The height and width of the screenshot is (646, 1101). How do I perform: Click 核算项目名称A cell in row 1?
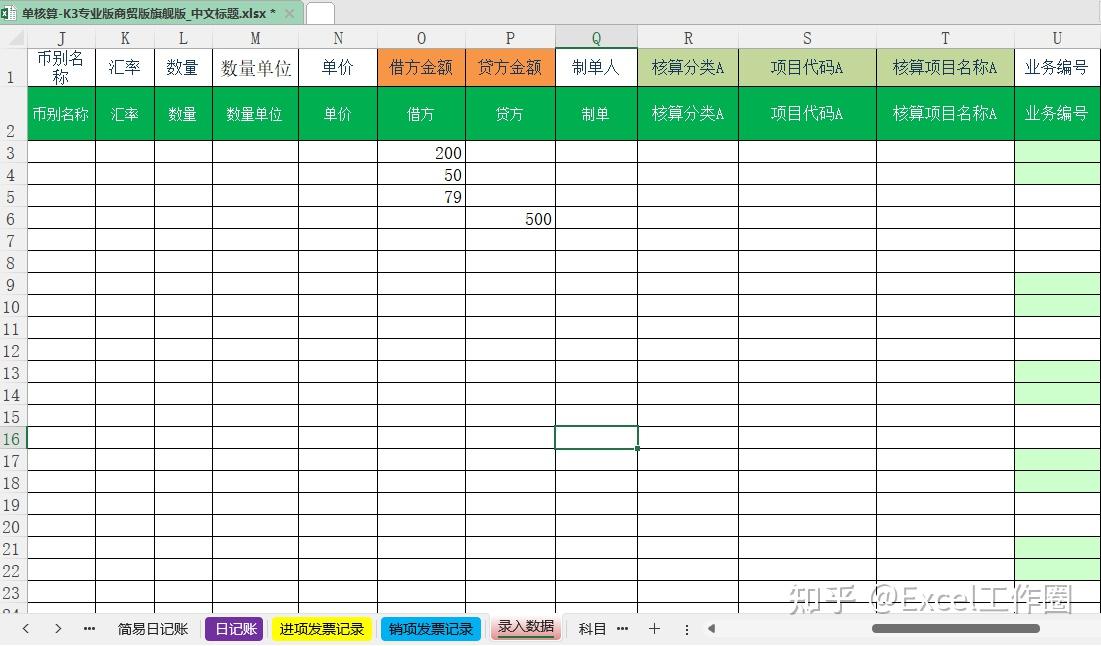(x=945, y=67)
